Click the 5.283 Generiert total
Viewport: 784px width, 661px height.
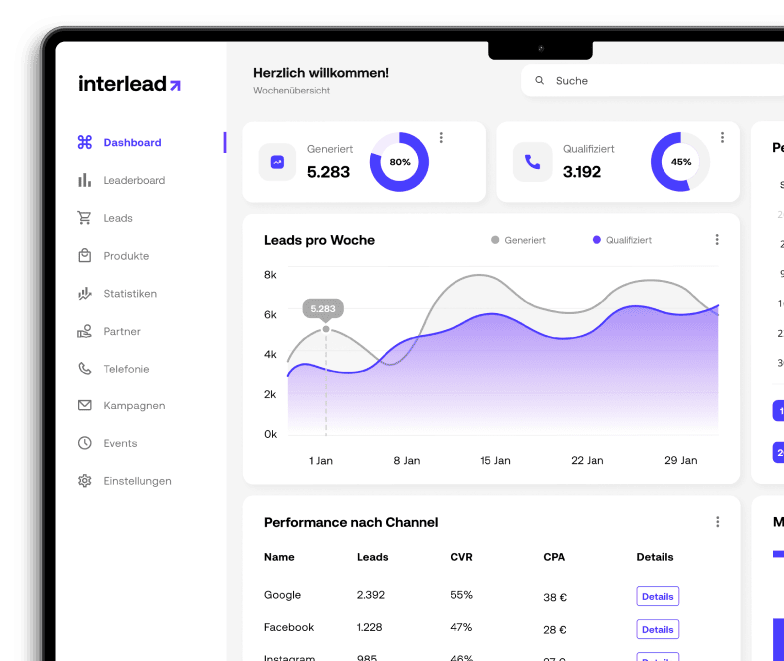pyautogui.click(x=328, y=172)
